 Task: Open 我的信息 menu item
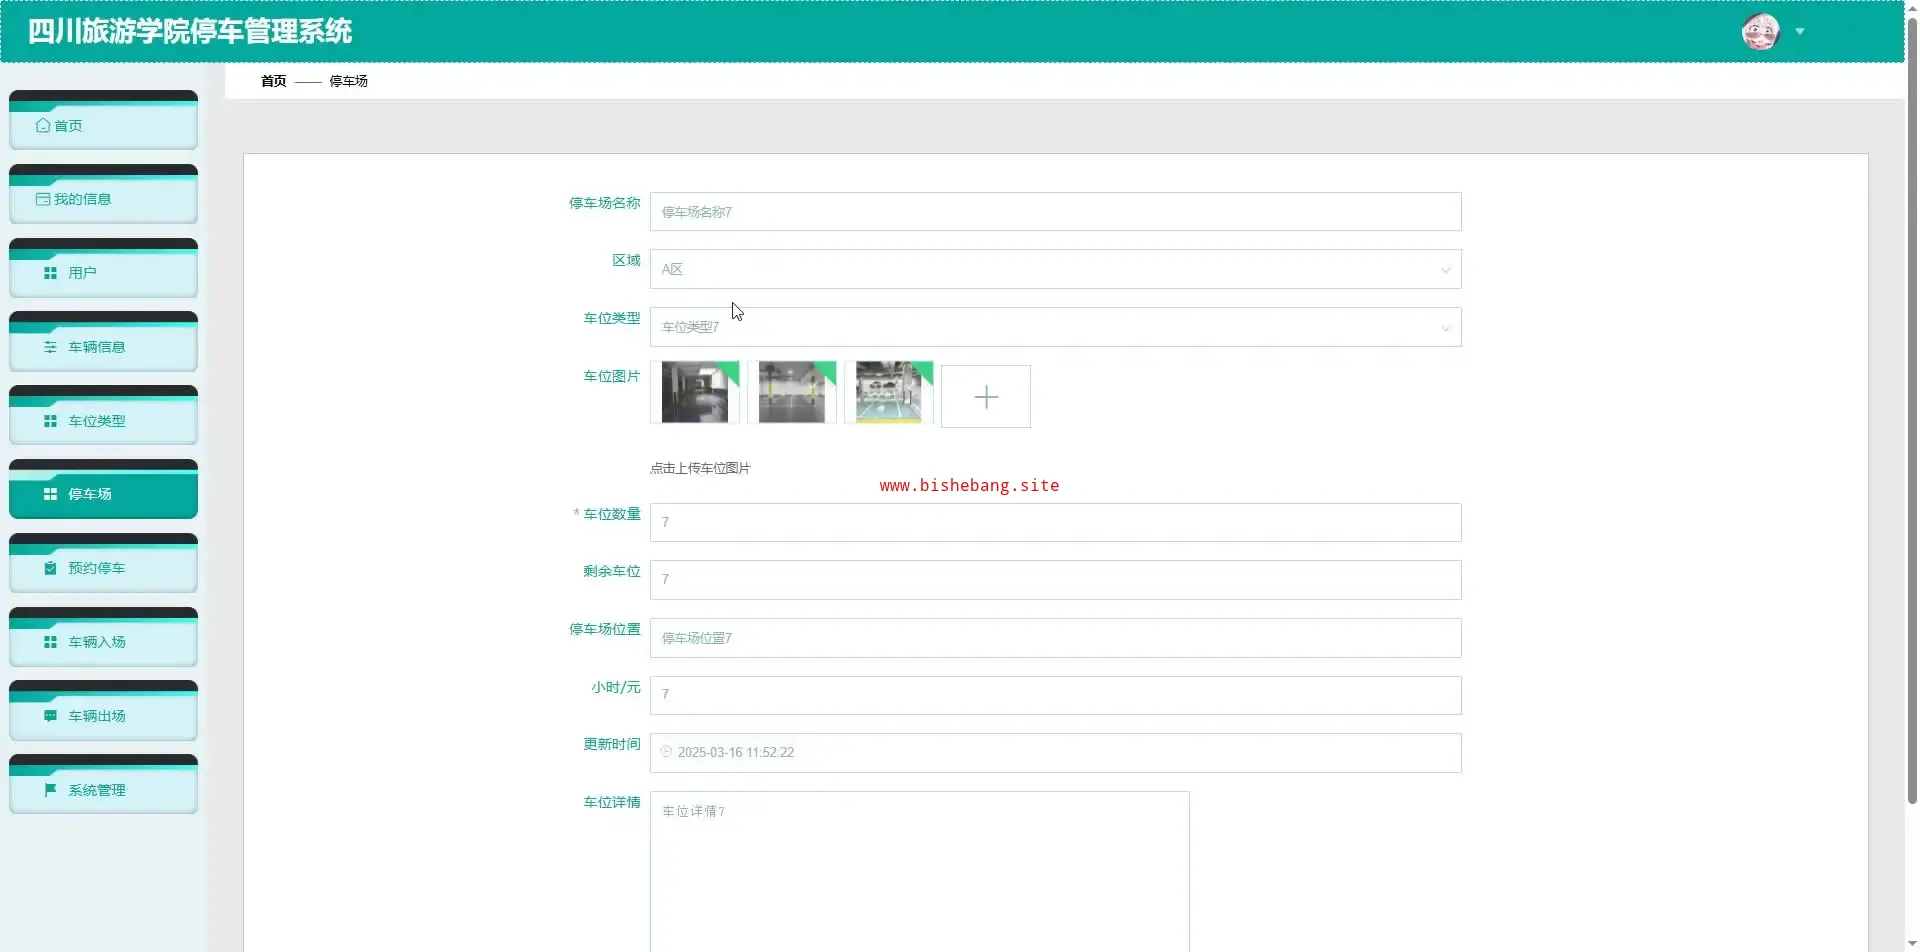(103, 194)
